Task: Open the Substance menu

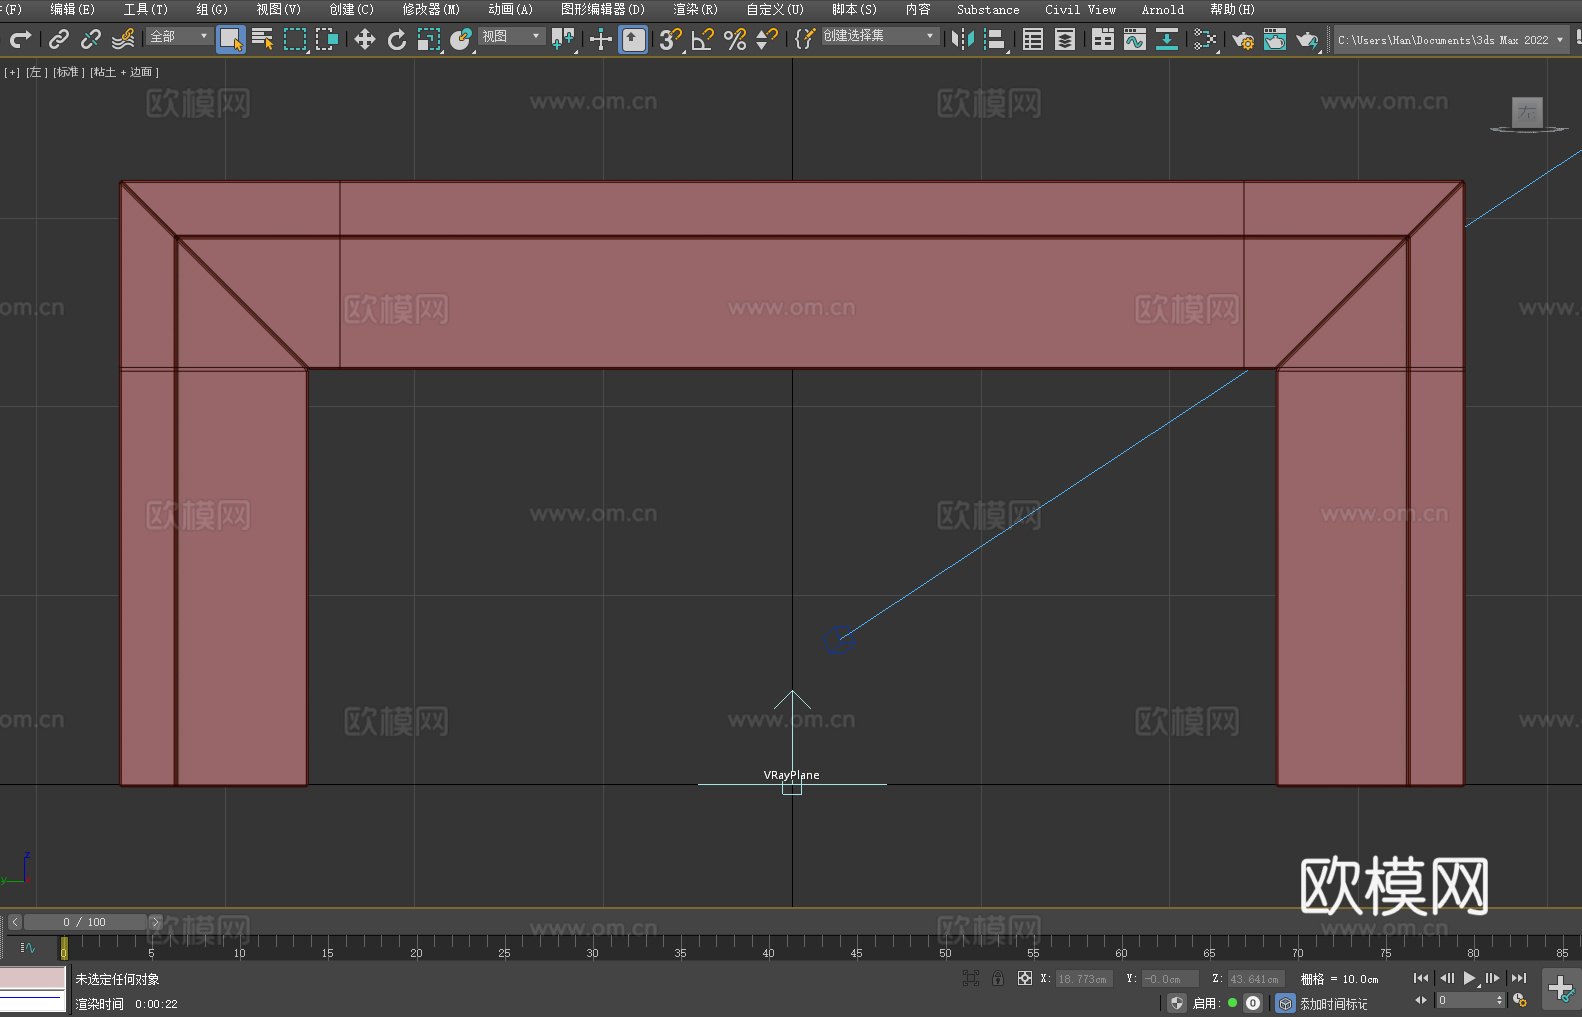Action: (x=988, y=9)
